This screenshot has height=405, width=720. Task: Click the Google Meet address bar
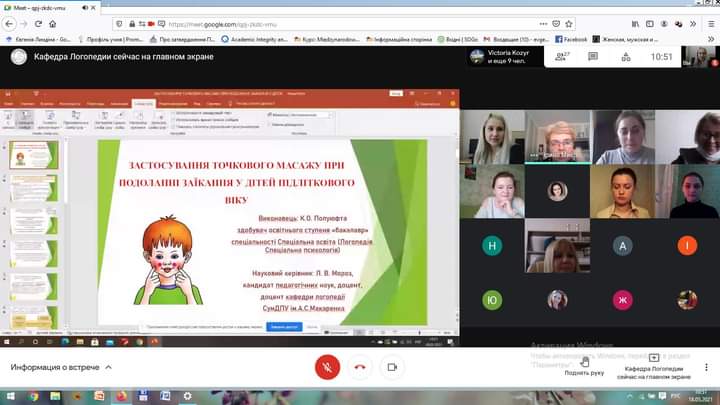(x=300, y=22)
